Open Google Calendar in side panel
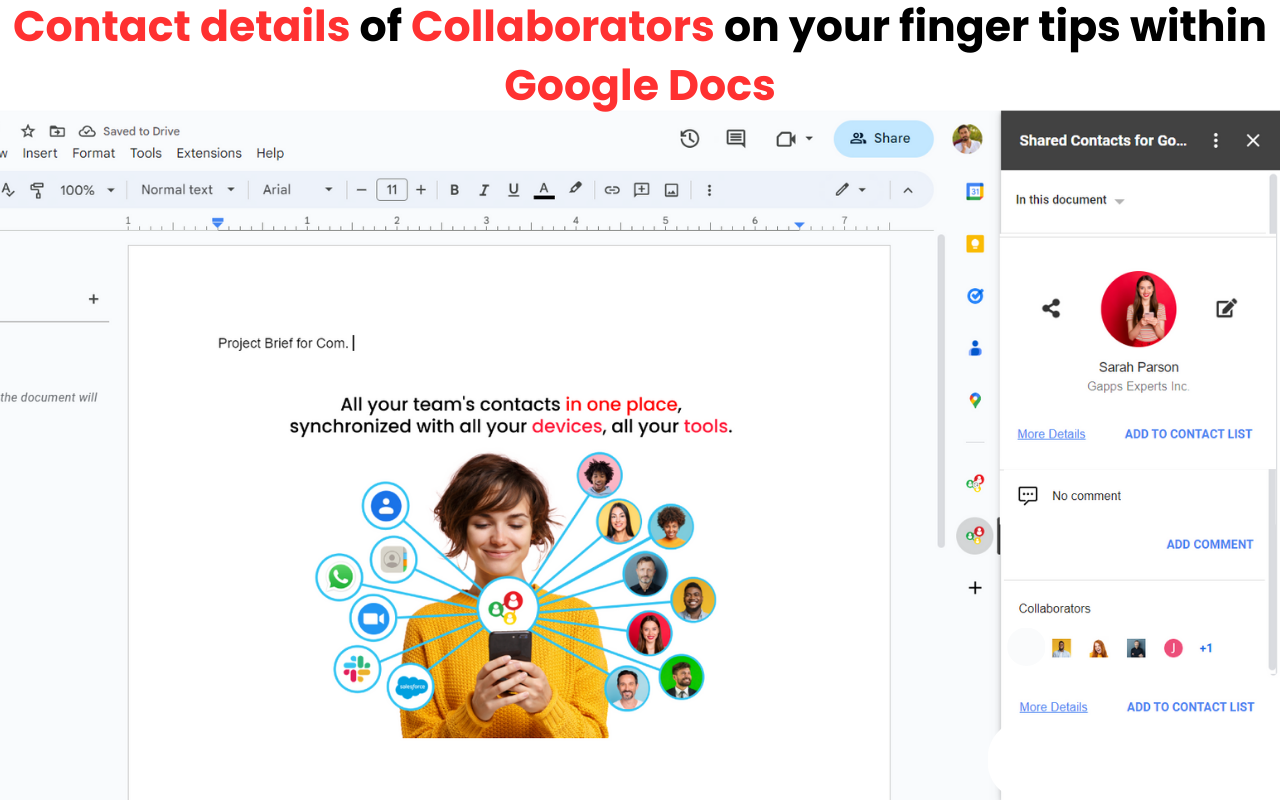This screenshot has width=1280, height=800. 975,192
